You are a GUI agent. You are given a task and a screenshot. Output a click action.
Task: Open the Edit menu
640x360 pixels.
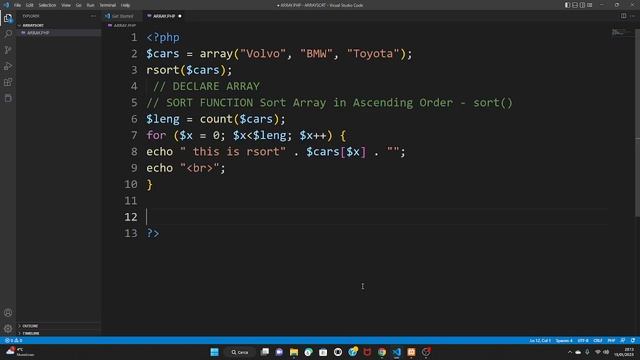(29, 5)
